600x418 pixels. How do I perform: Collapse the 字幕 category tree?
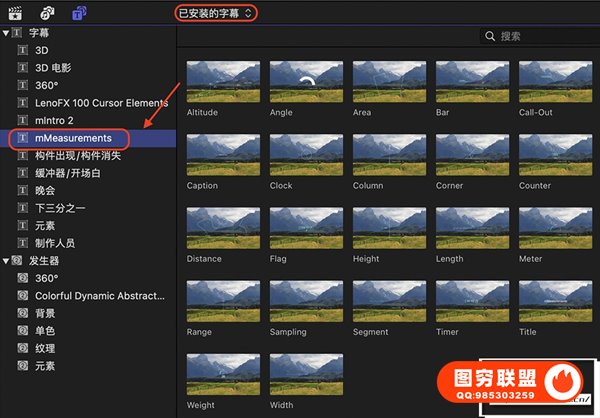pyautogui.click(x=6, y=33)
